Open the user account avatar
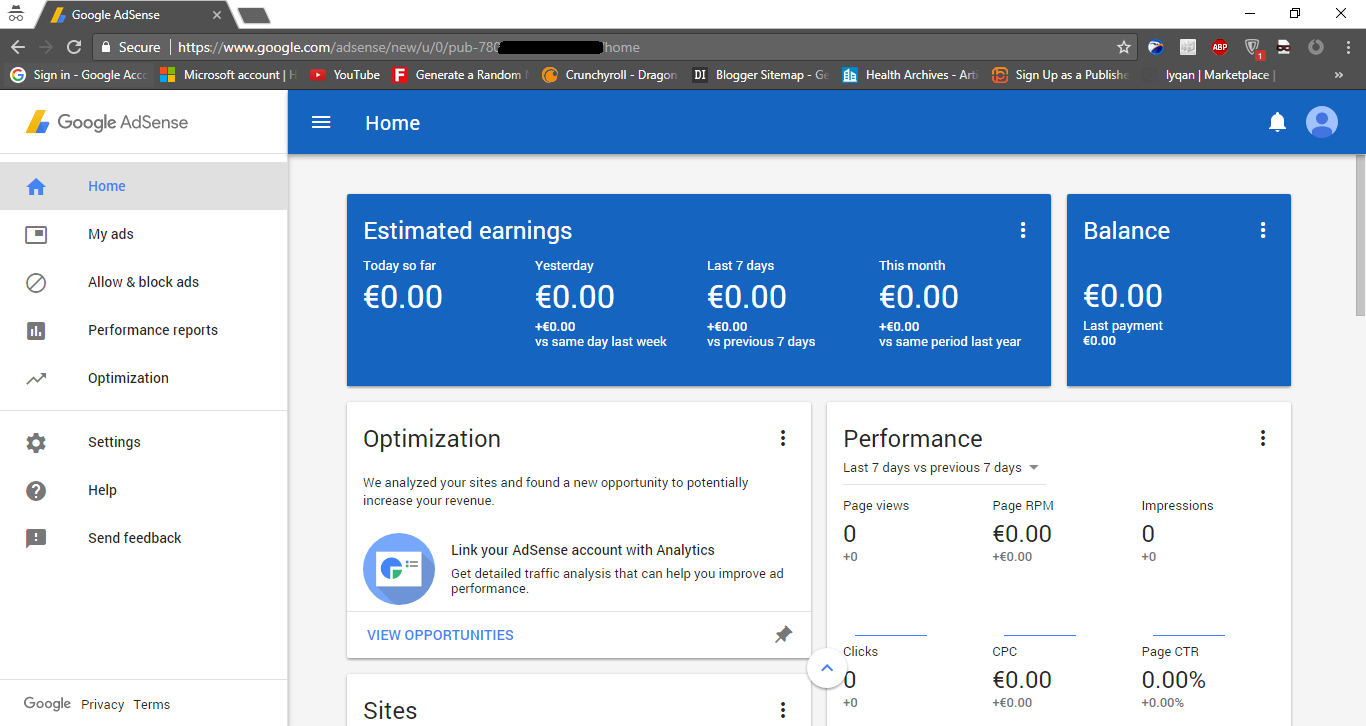This screenshot has width=1366, height=726. coord(1322,122)
